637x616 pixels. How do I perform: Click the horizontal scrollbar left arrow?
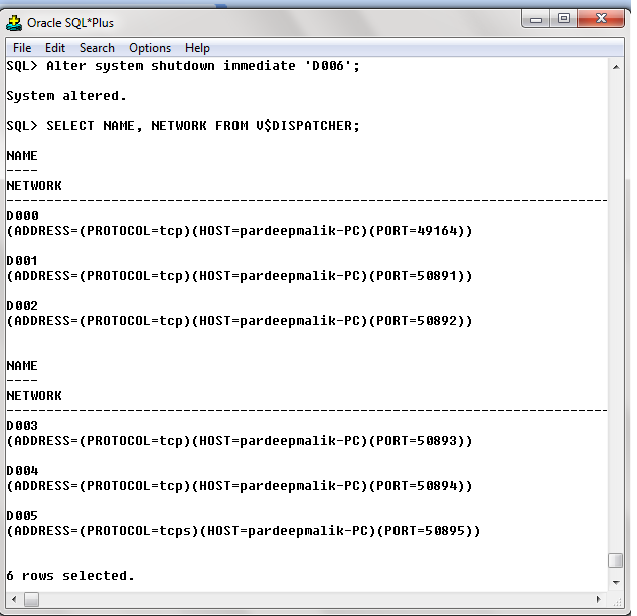pos(14,599)
